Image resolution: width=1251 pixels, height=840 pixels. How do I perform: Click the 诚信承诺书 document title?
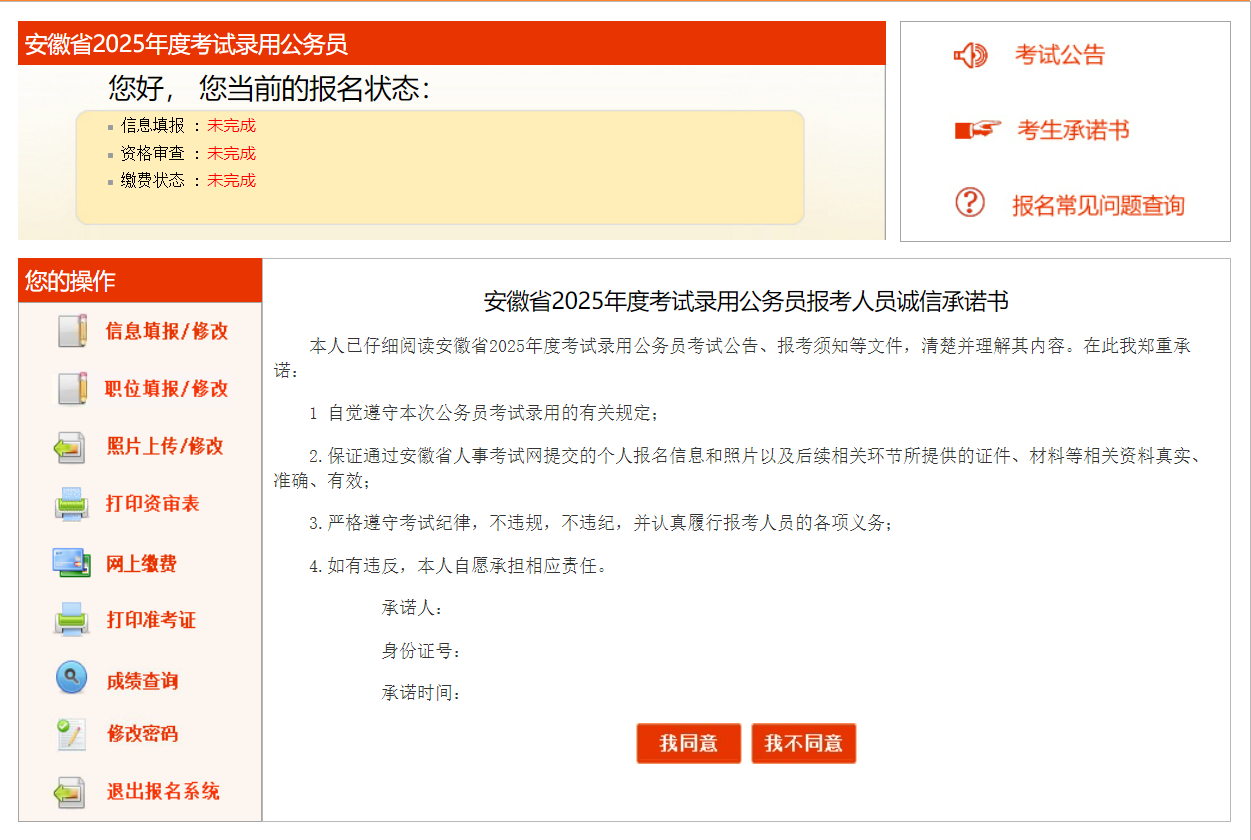click(746, 301)
